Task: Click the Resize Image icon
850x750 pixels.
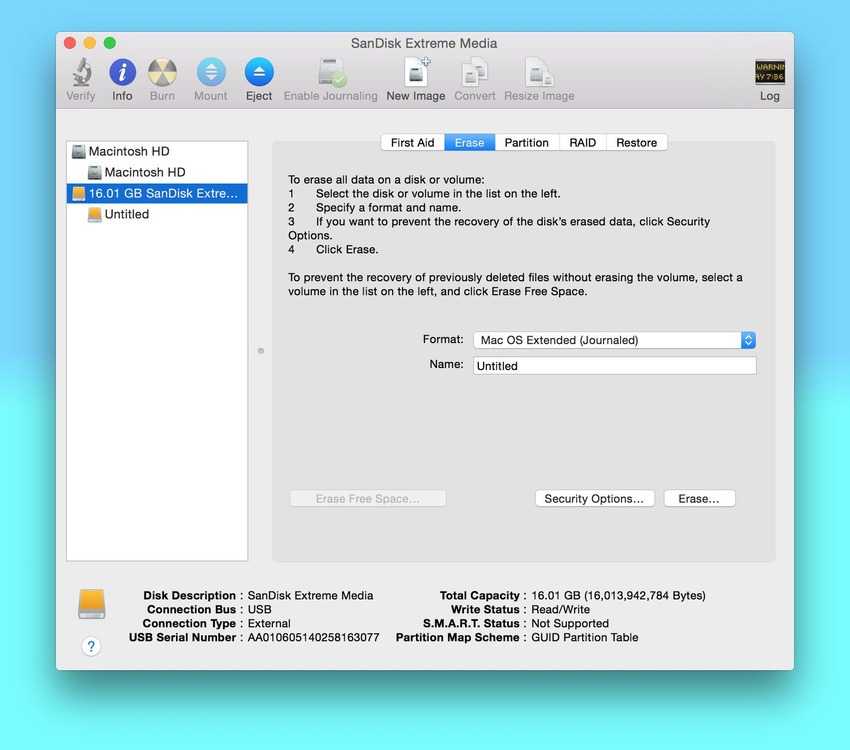Action: [x=539, y=75]
